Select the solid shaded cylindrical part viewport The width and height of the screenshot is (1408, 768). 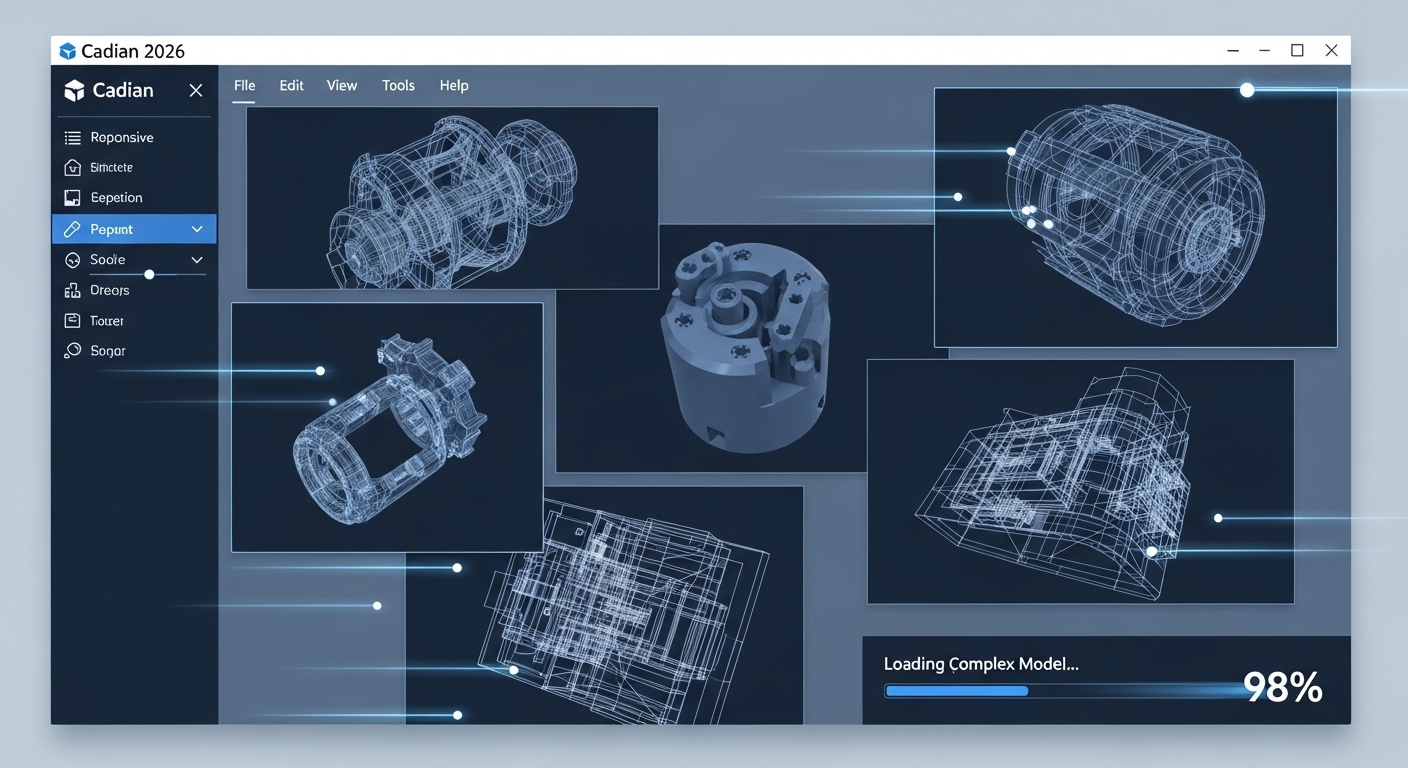pyautogui.click(x=750, y=348)
